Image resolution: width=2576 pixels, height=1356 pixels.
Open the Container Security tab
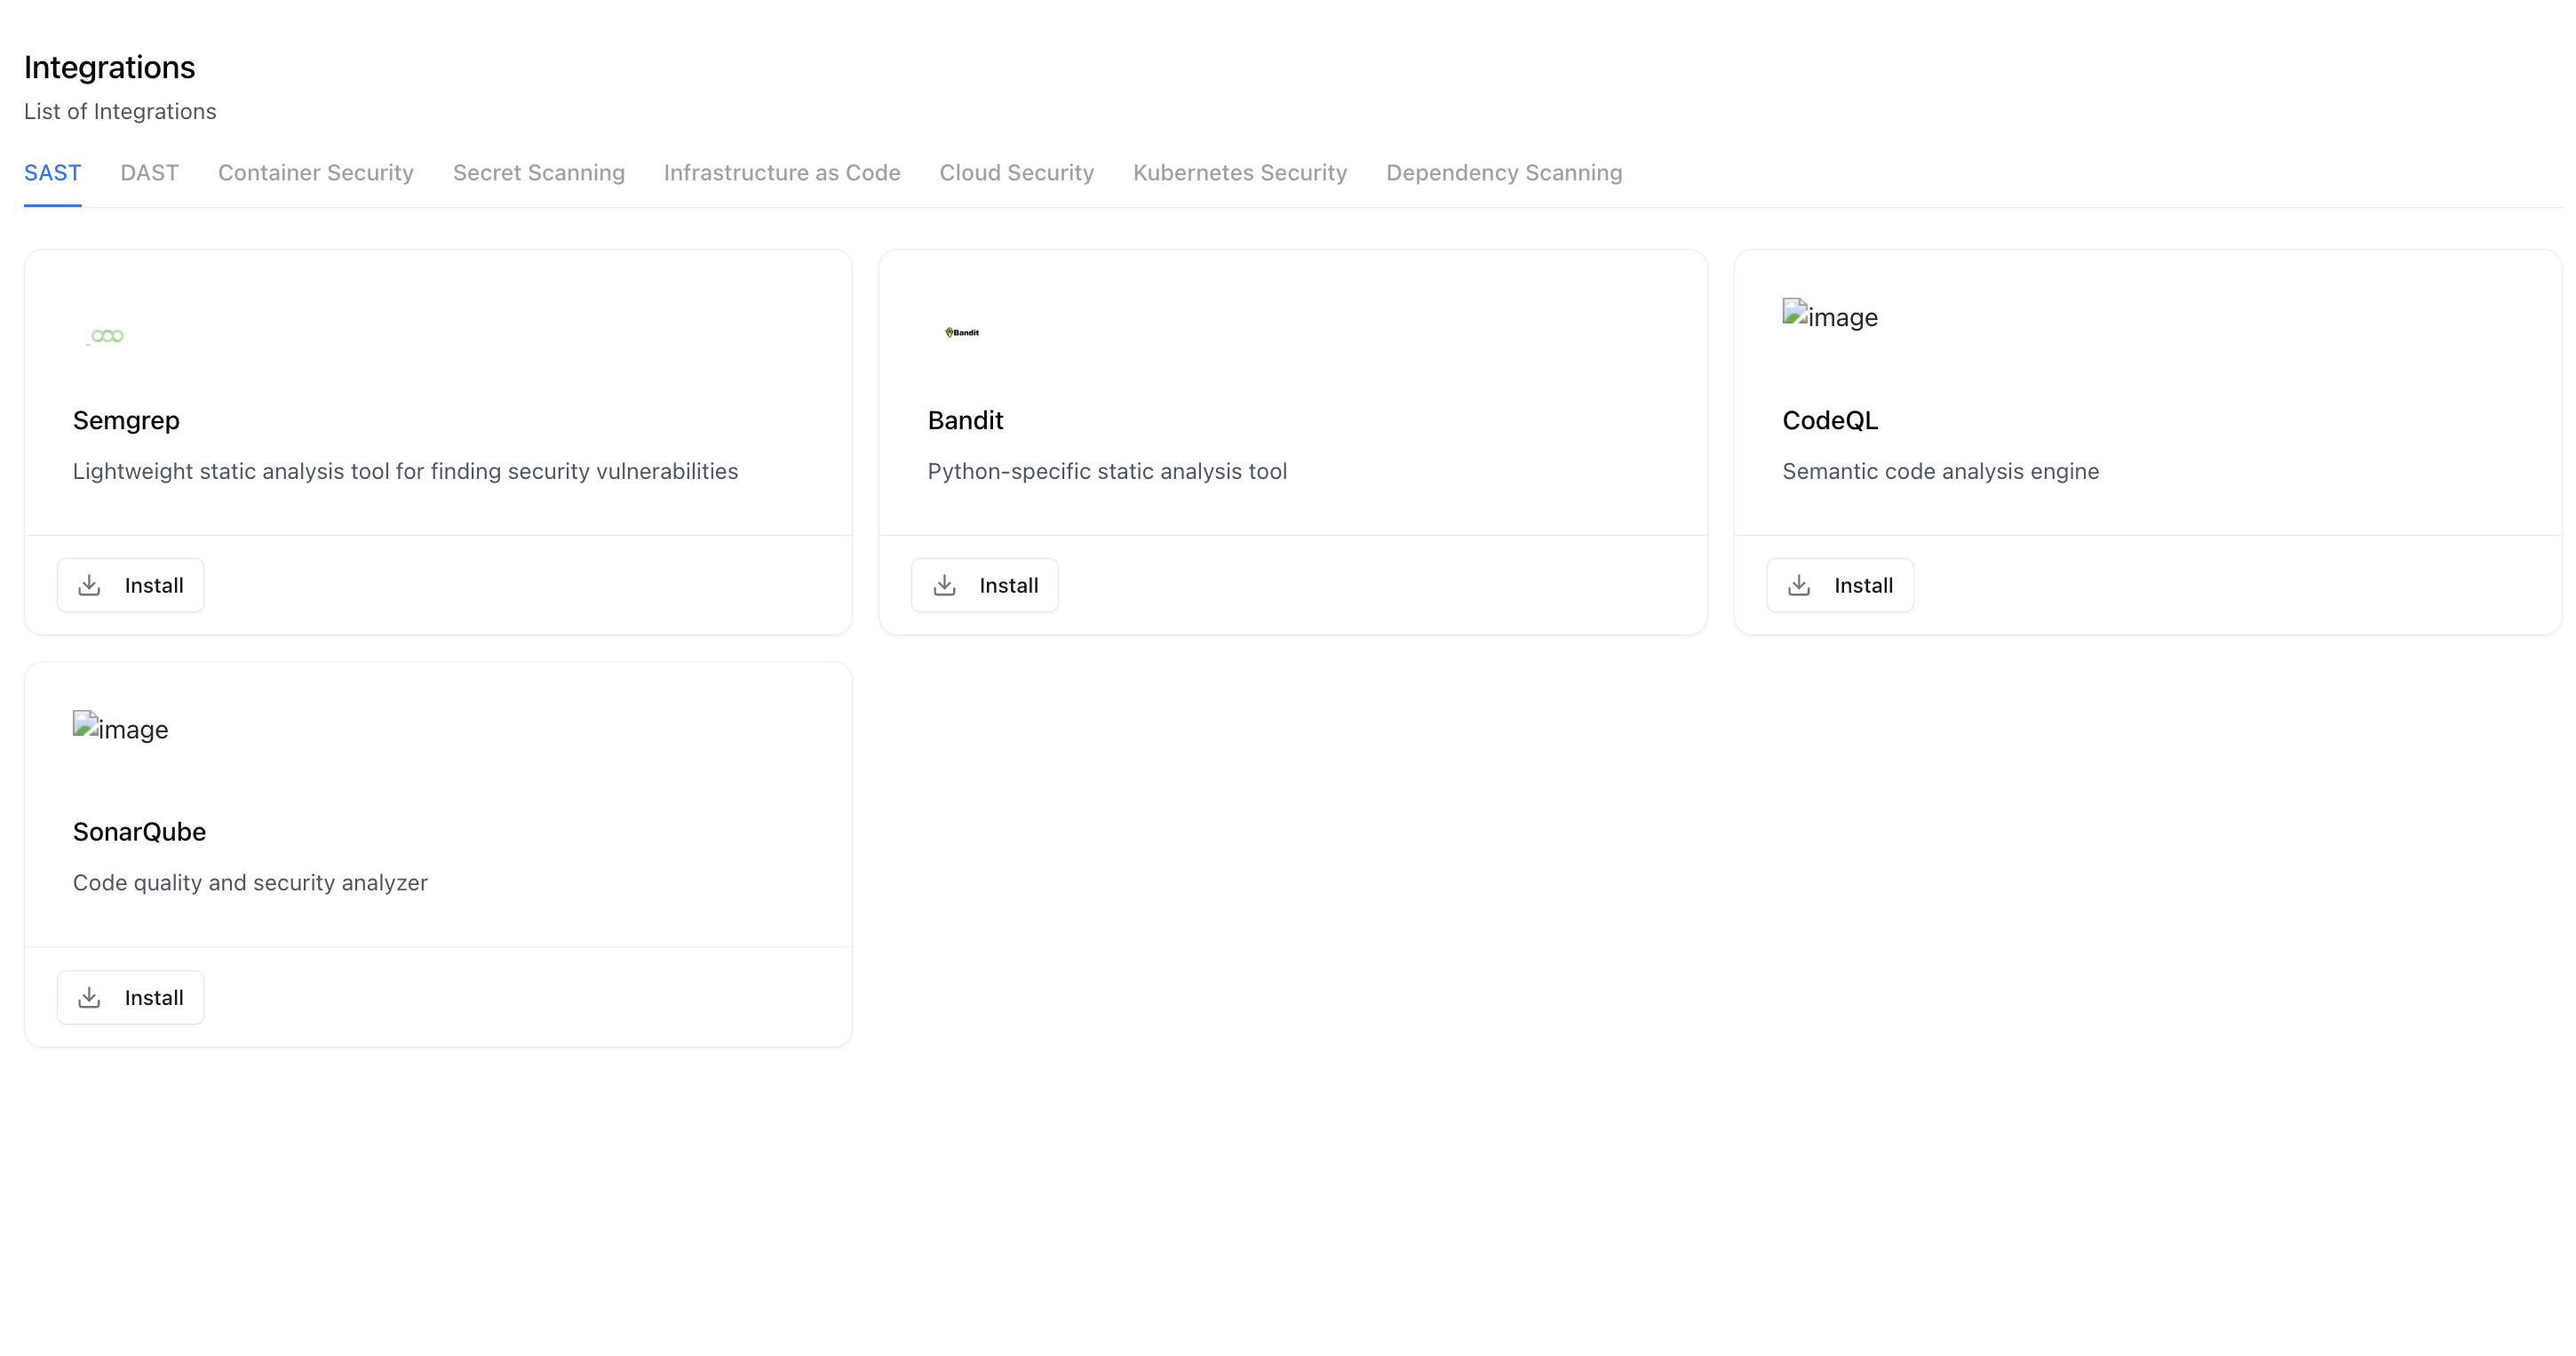click(x=316, y=173)
